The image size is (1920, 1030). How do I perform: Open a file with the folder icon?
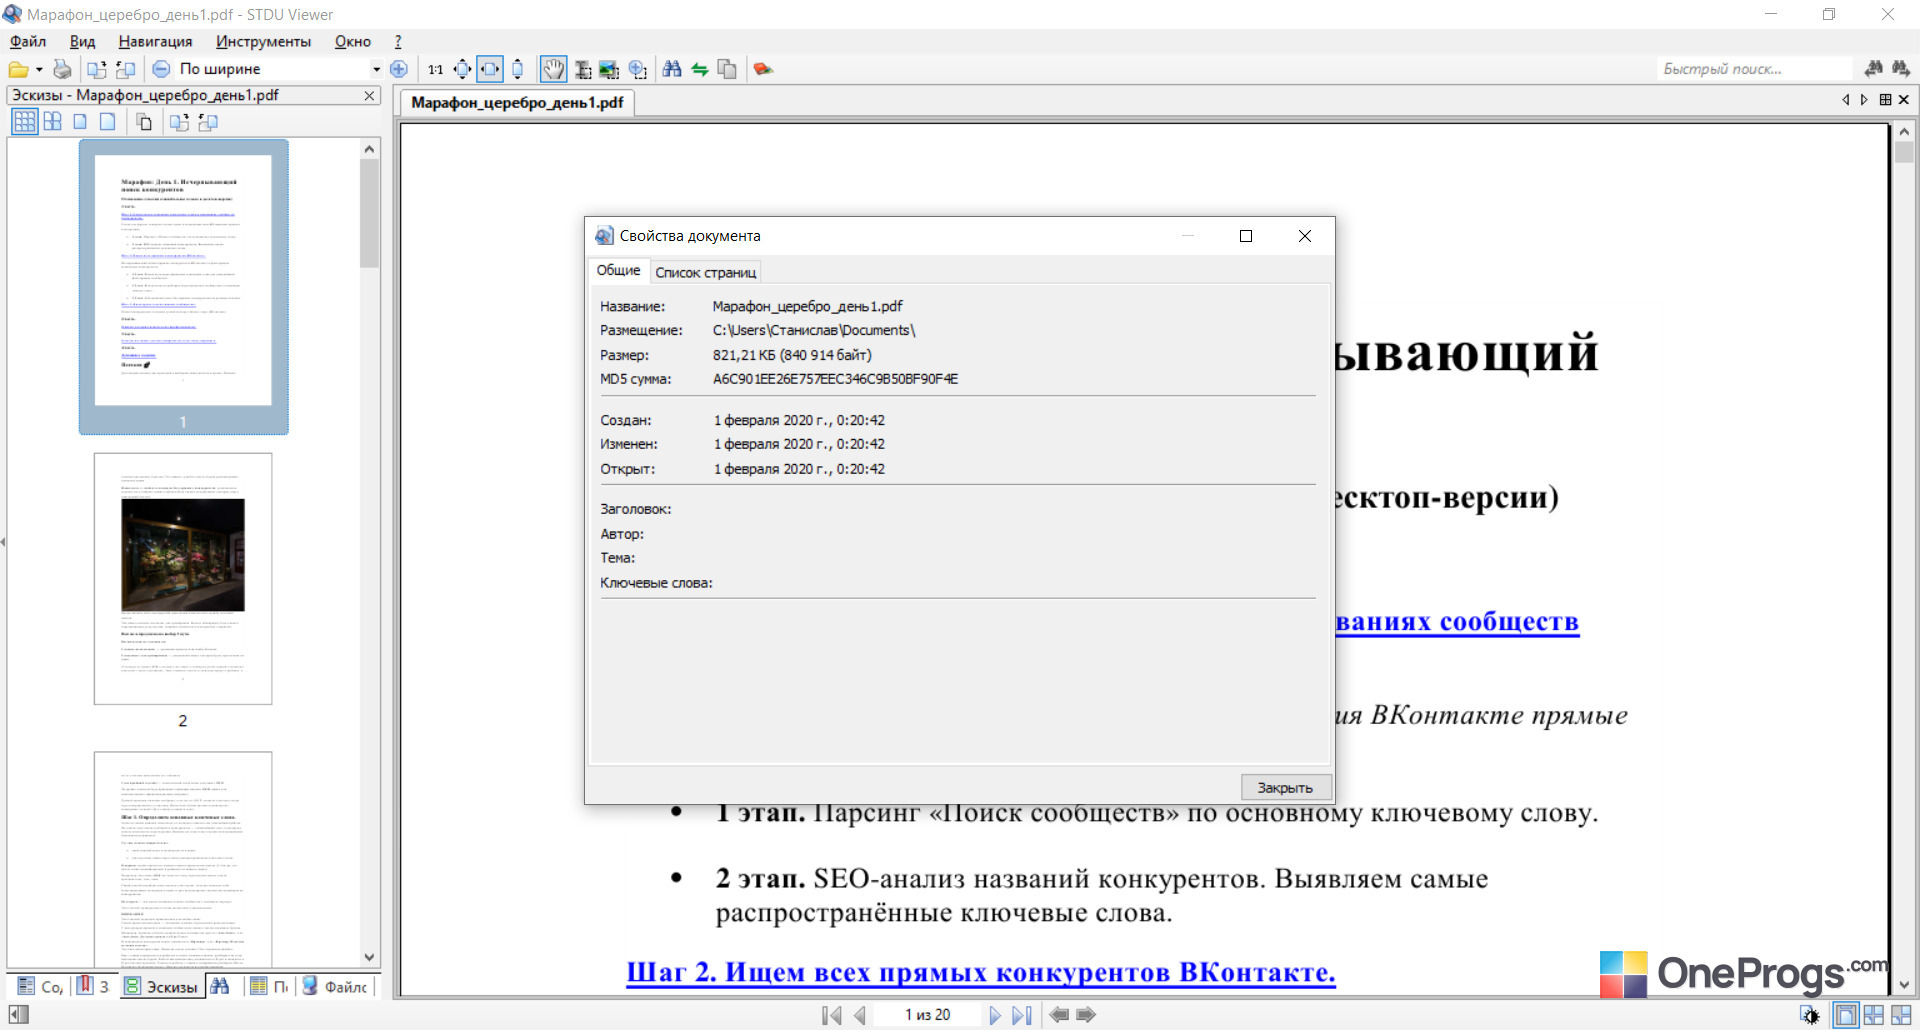click(18, 69)
